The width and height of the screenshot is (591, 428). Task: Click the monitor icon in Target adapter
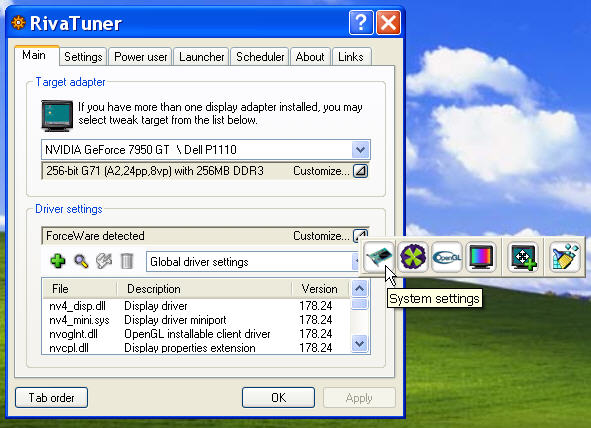coord(57,116)
